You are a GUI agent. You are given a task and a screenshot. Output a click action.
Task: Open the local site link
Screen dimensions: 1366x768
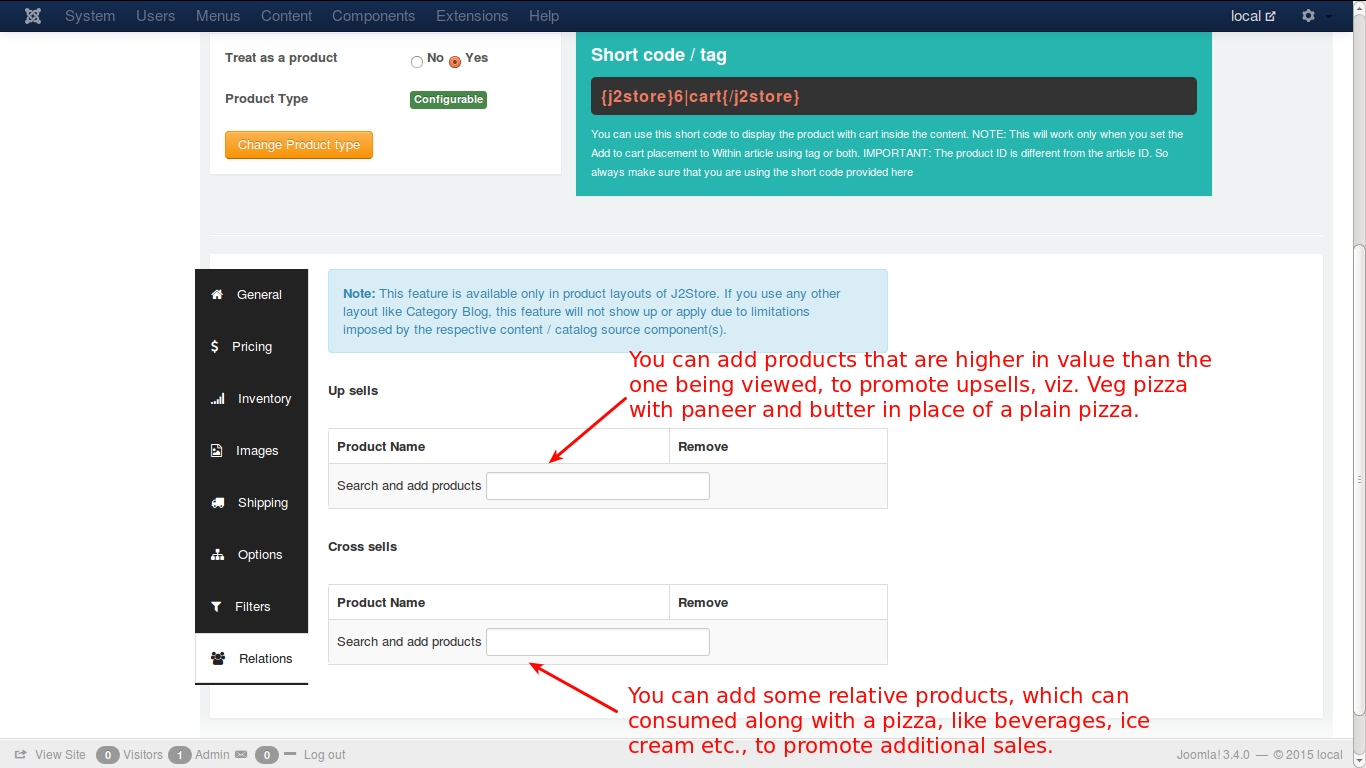(1253, 16)
